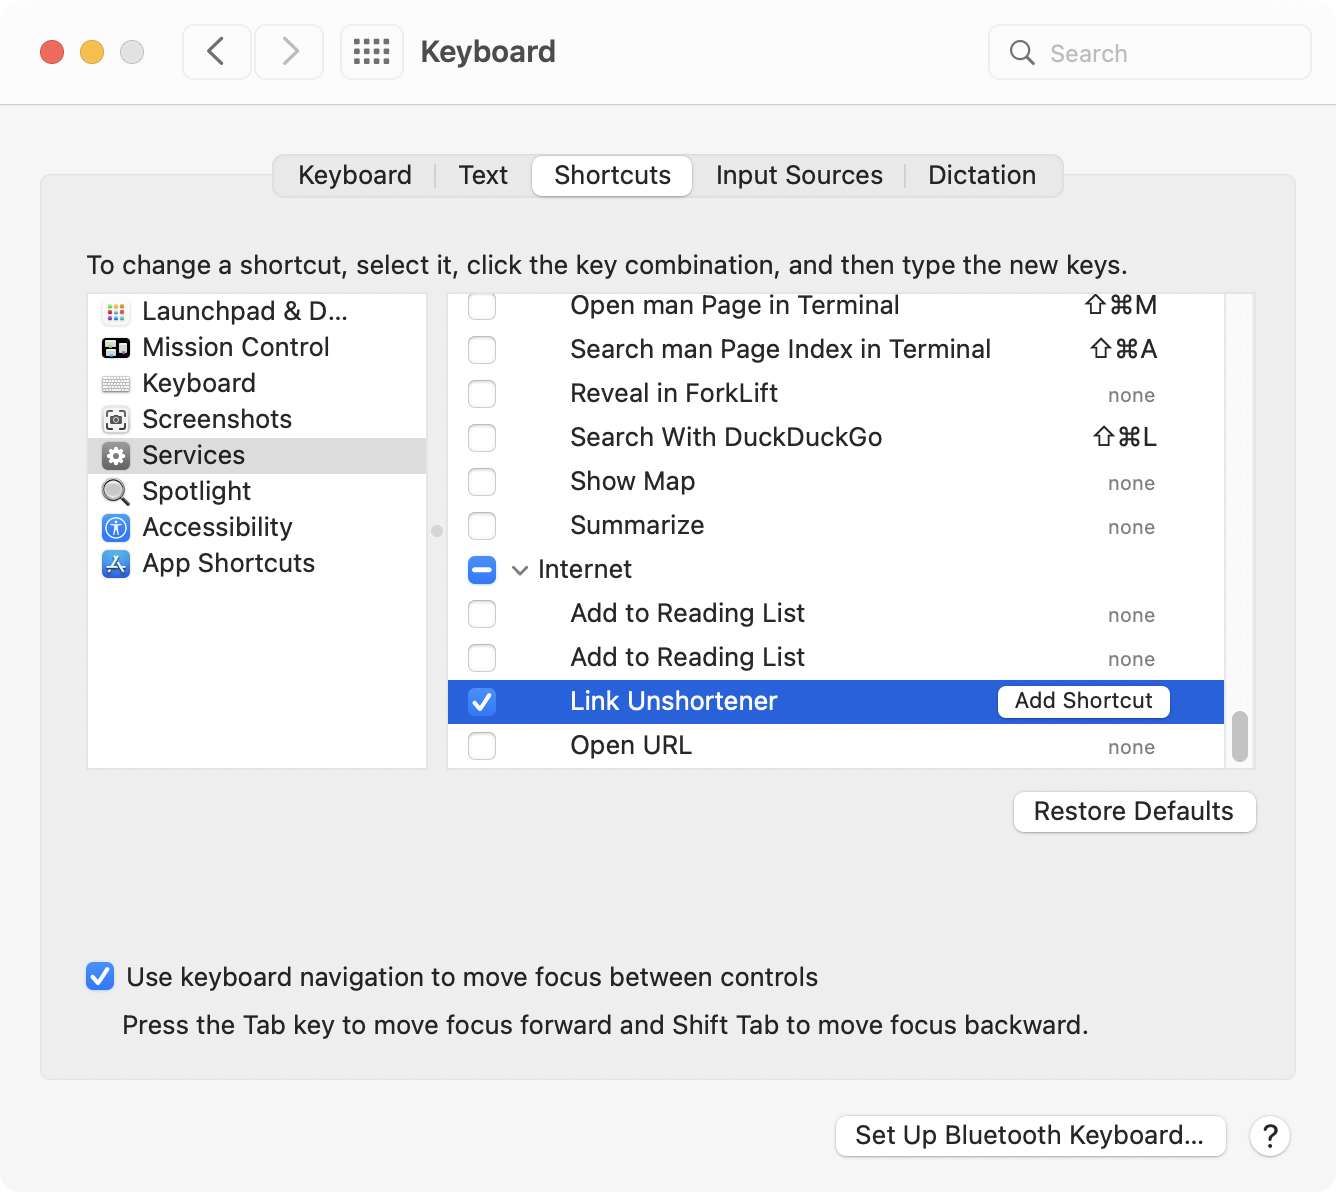Image resolution: width=1336 pixels, height=1192 pixels.
Task: Click the services list scrollbar thumb
Action: click(x=1240, y=737)
